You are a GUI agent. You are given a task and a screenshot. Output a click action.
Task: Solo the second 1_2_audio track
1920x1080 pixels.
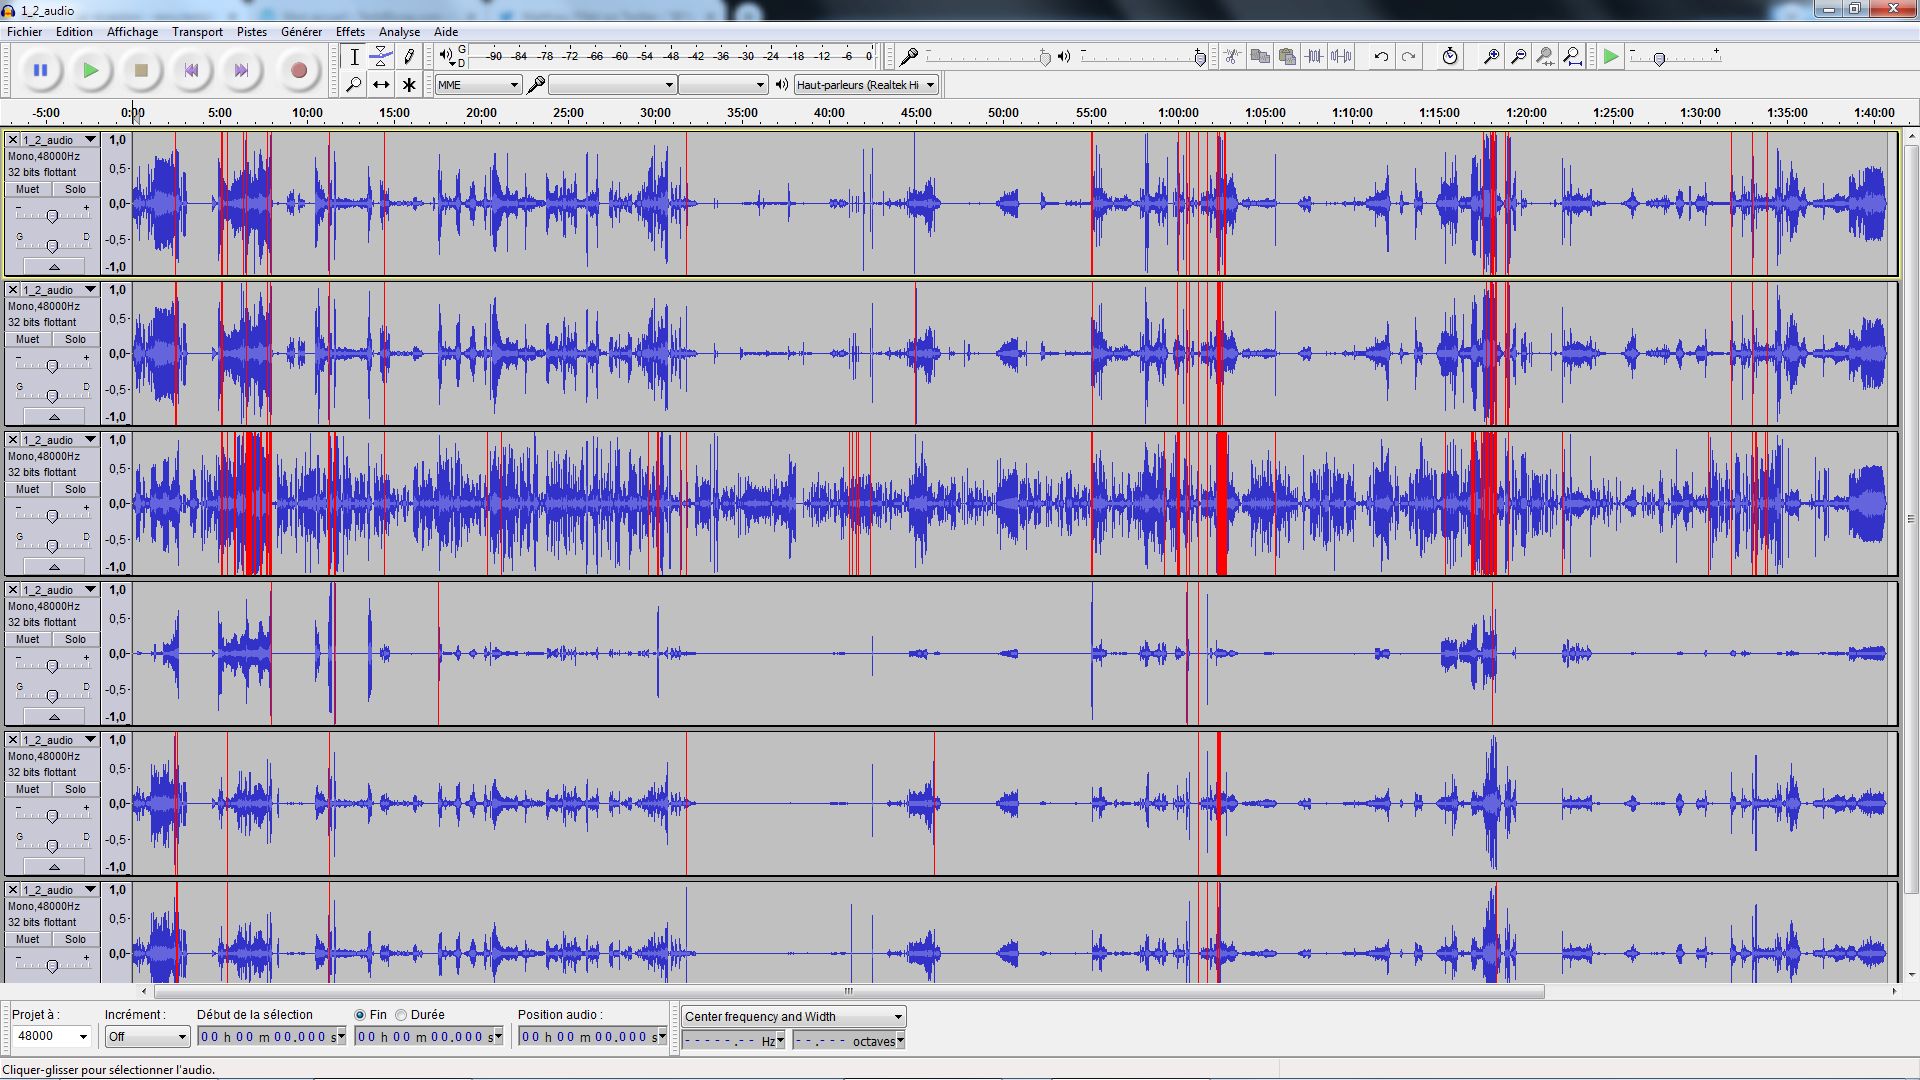pyautogui.click(x=75, y=339)
